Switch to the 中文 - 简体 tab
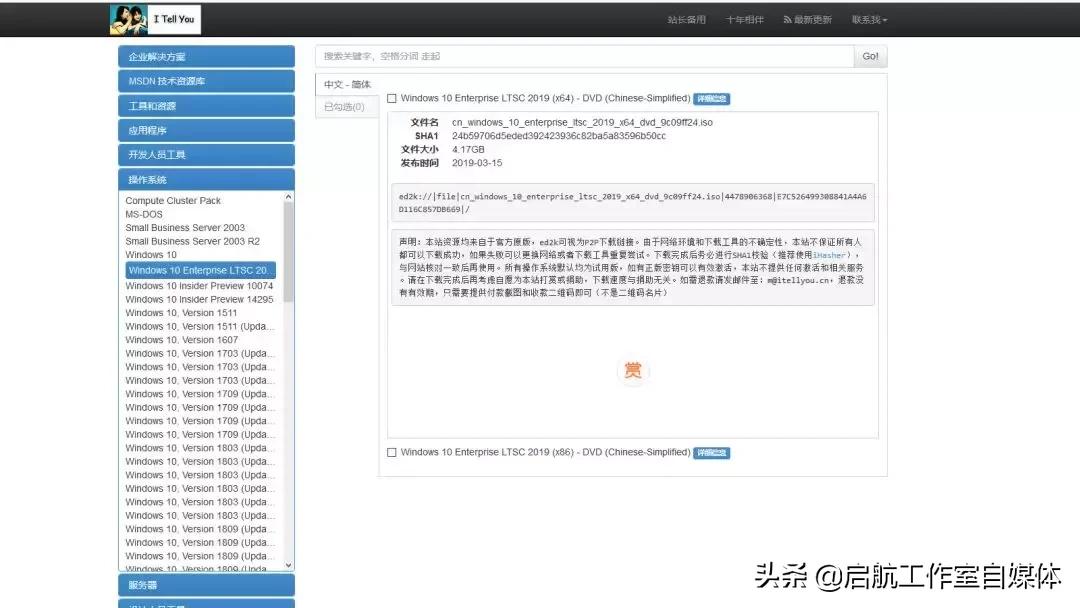The image size is (1080, 608). [346, 85]
